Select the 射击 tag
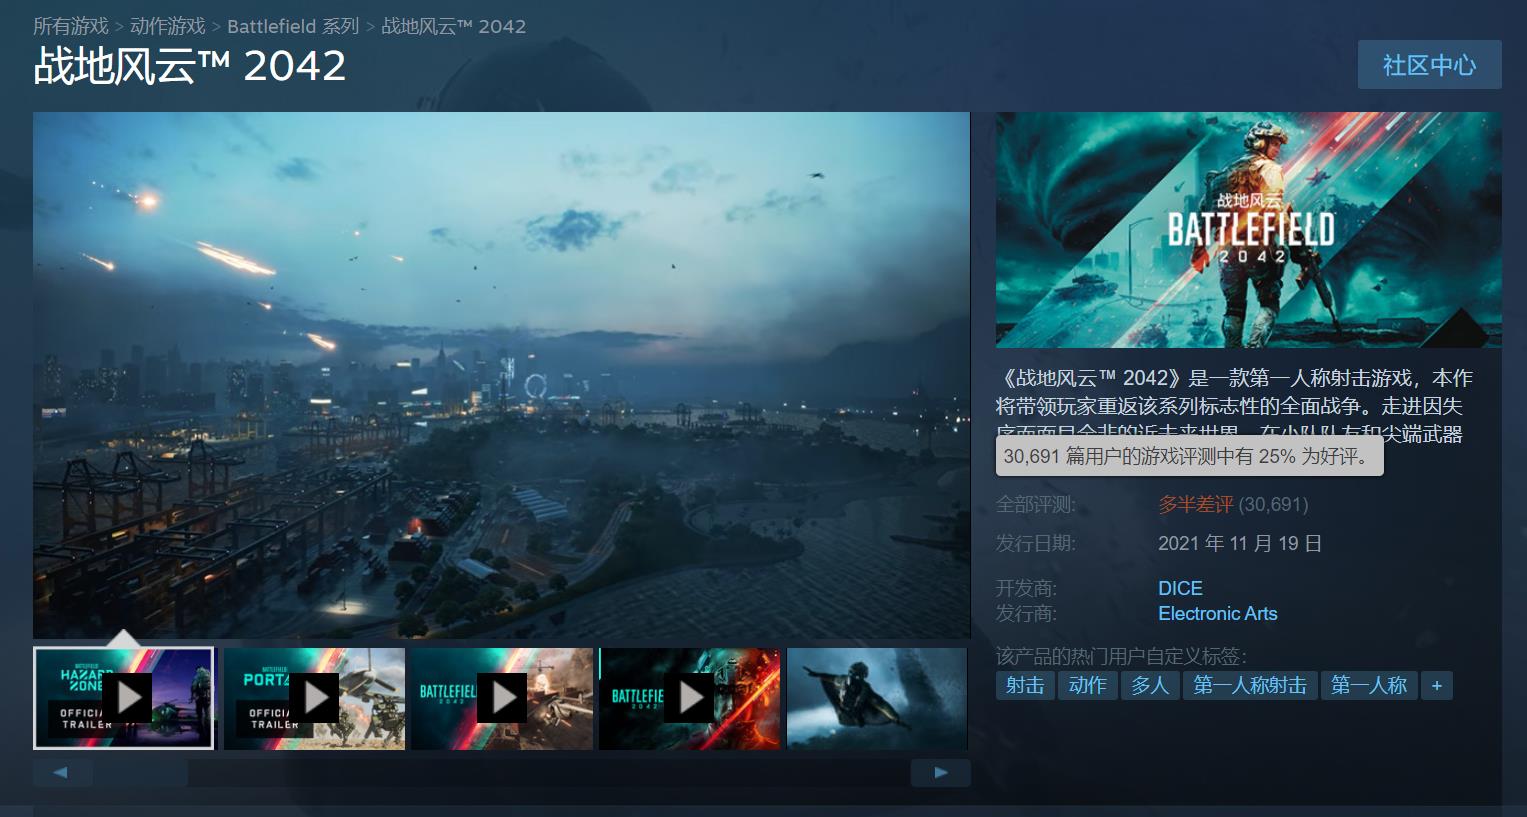Image resolution: width=1527 pixels, height=817 pixels. [x=1024, y=686]
